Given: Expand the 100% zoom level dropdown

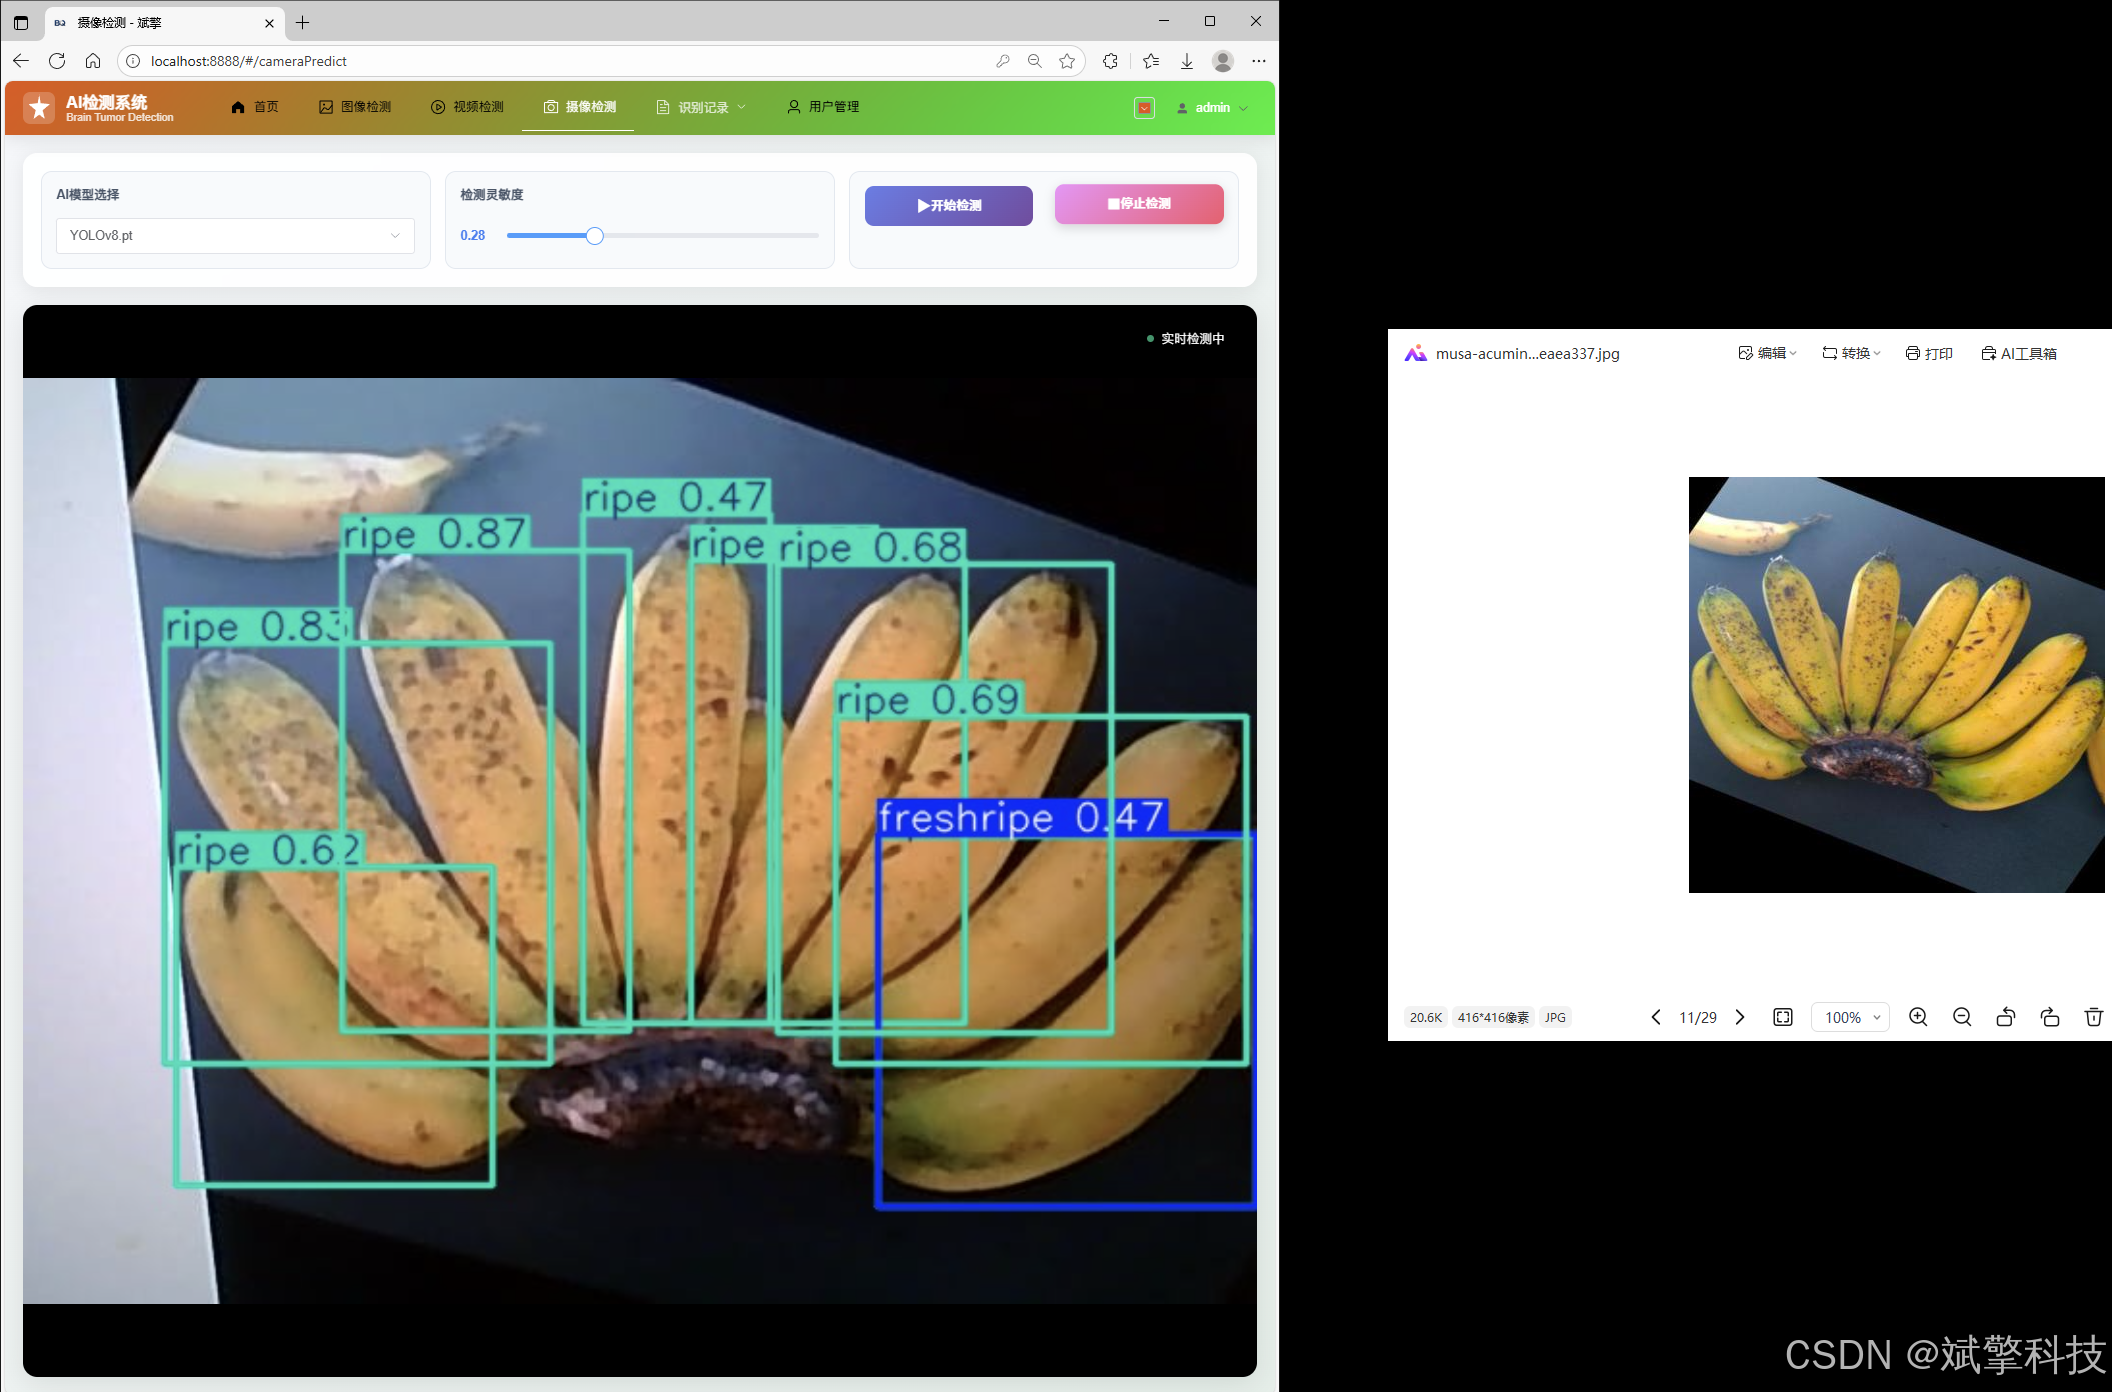Looking at the screenshot, I should pyautogui.click(x=1851, y=1017).
